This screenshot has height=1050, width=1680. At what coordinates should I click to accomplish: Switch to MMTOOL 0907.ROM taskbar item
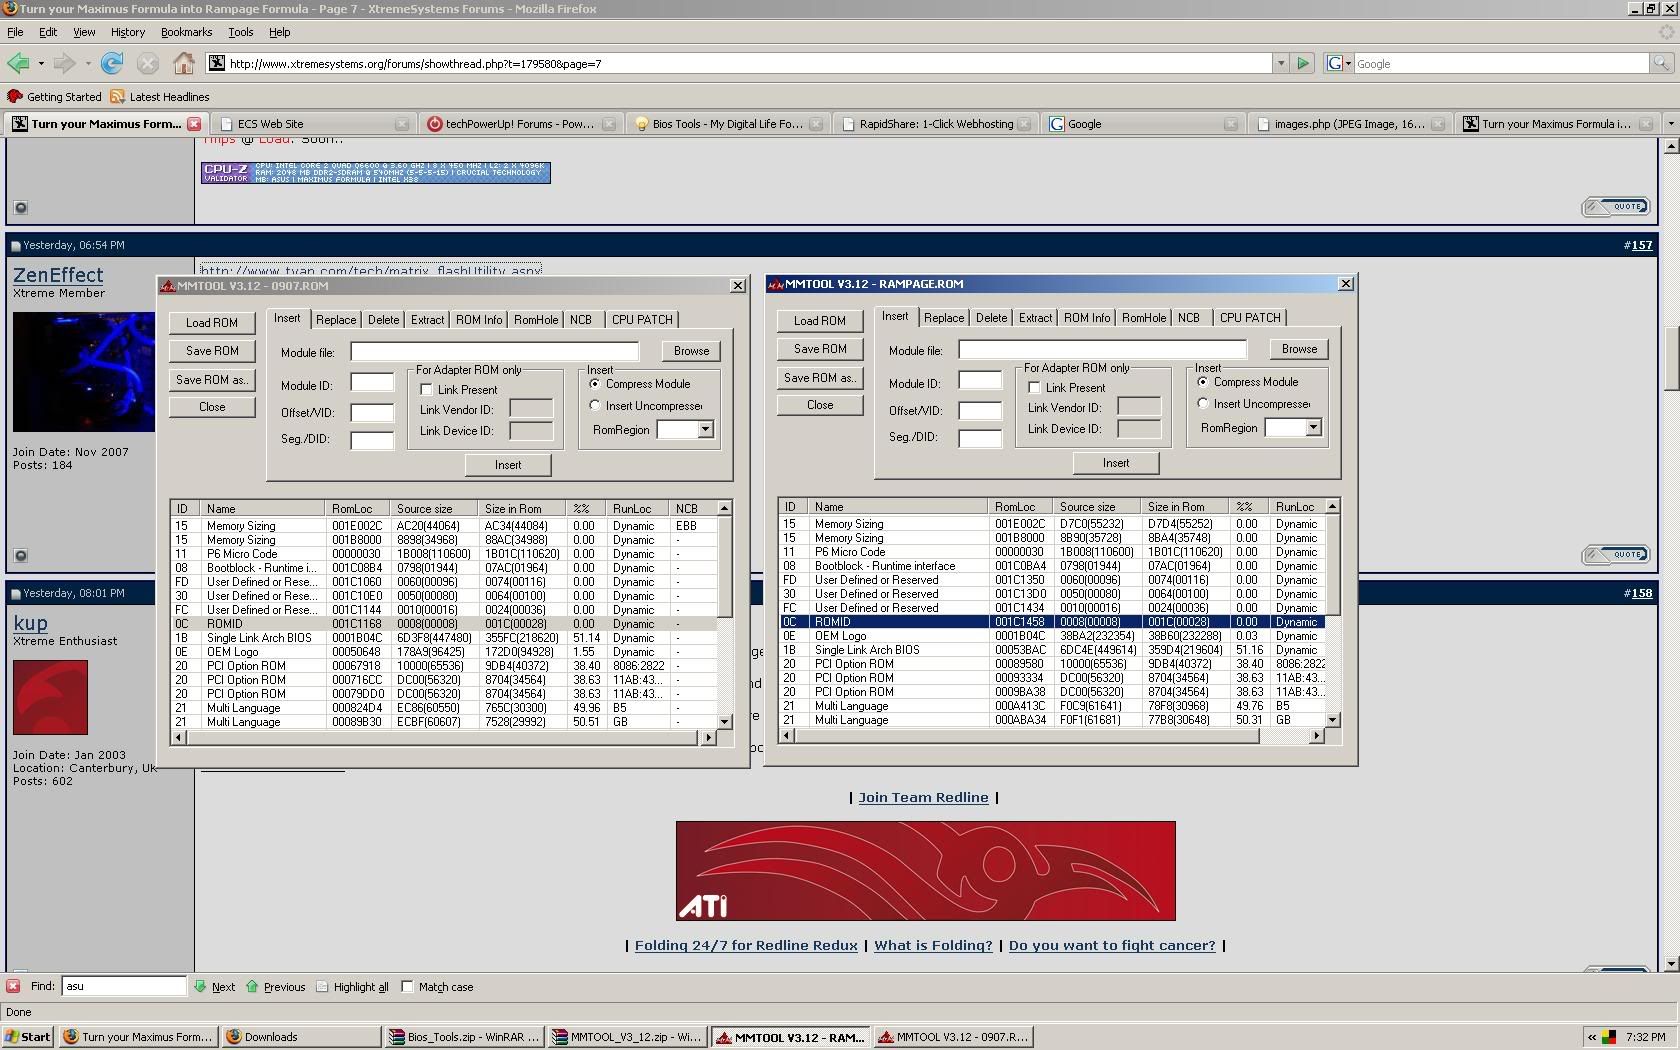pos(954,1037)
